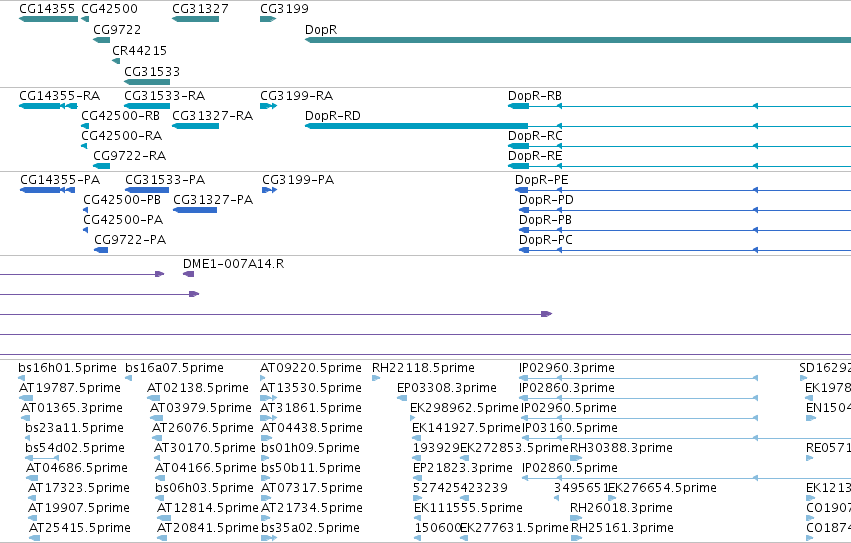Click the CG31533 gene feature bar
Image resolution: width=851 pixels, height=543 pixels.
[x=147, y=82]
